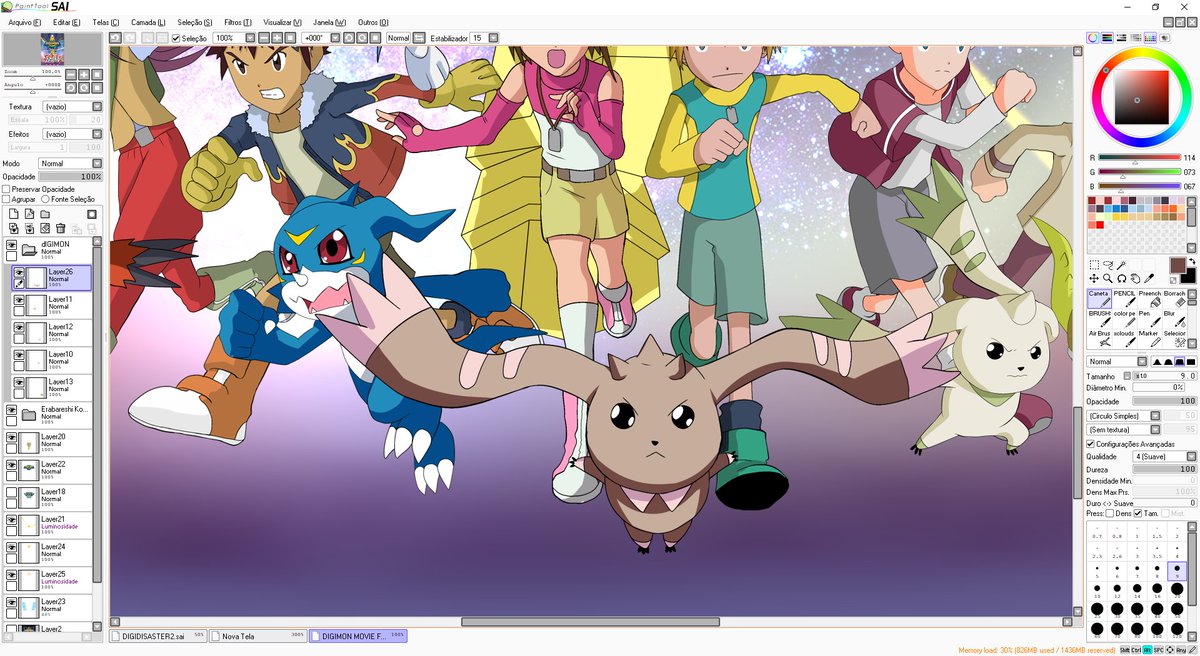Select the Borrach eraser tool

[1174, 298]
